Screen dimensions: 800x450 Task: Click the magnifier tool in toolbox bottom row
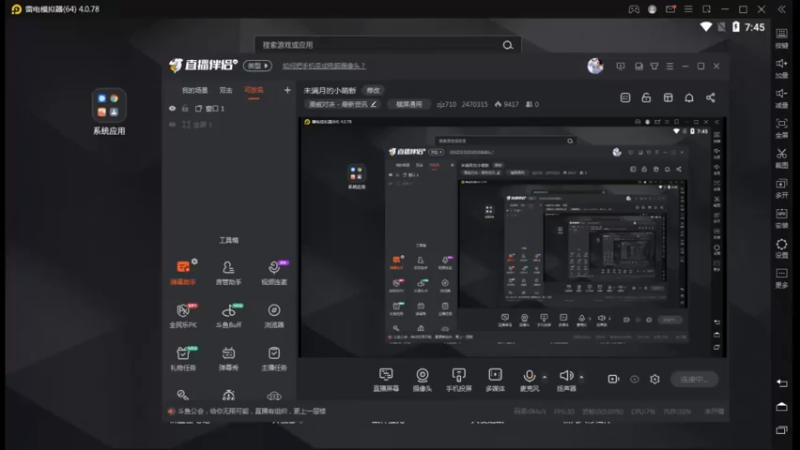coord(183,395)
